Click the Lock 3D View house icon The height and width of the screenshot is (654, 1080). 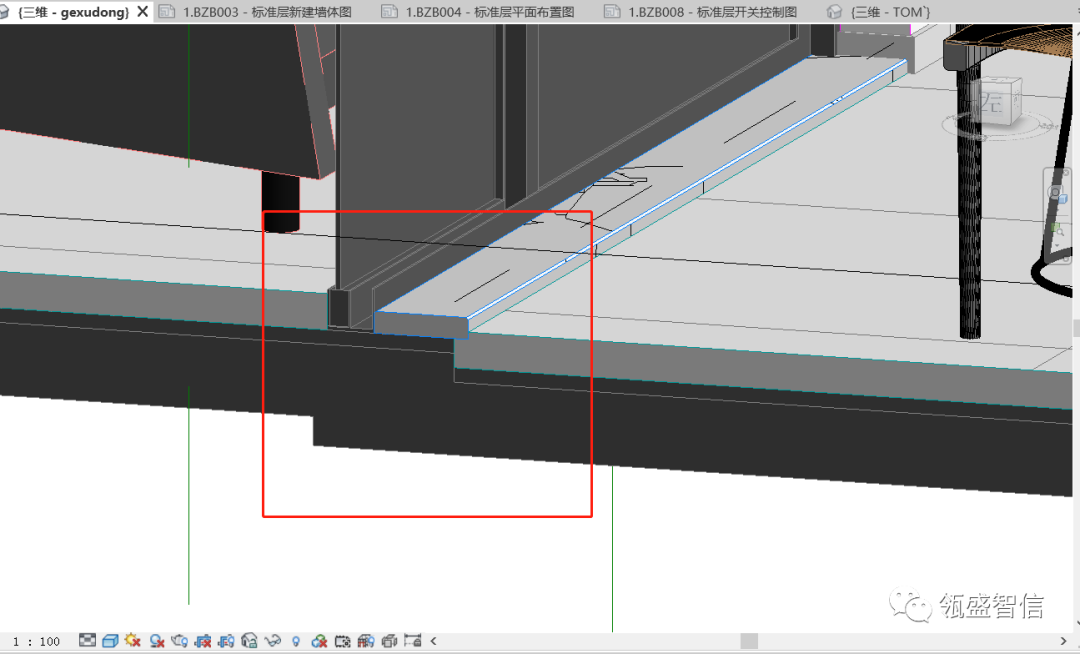coord(249,641)
